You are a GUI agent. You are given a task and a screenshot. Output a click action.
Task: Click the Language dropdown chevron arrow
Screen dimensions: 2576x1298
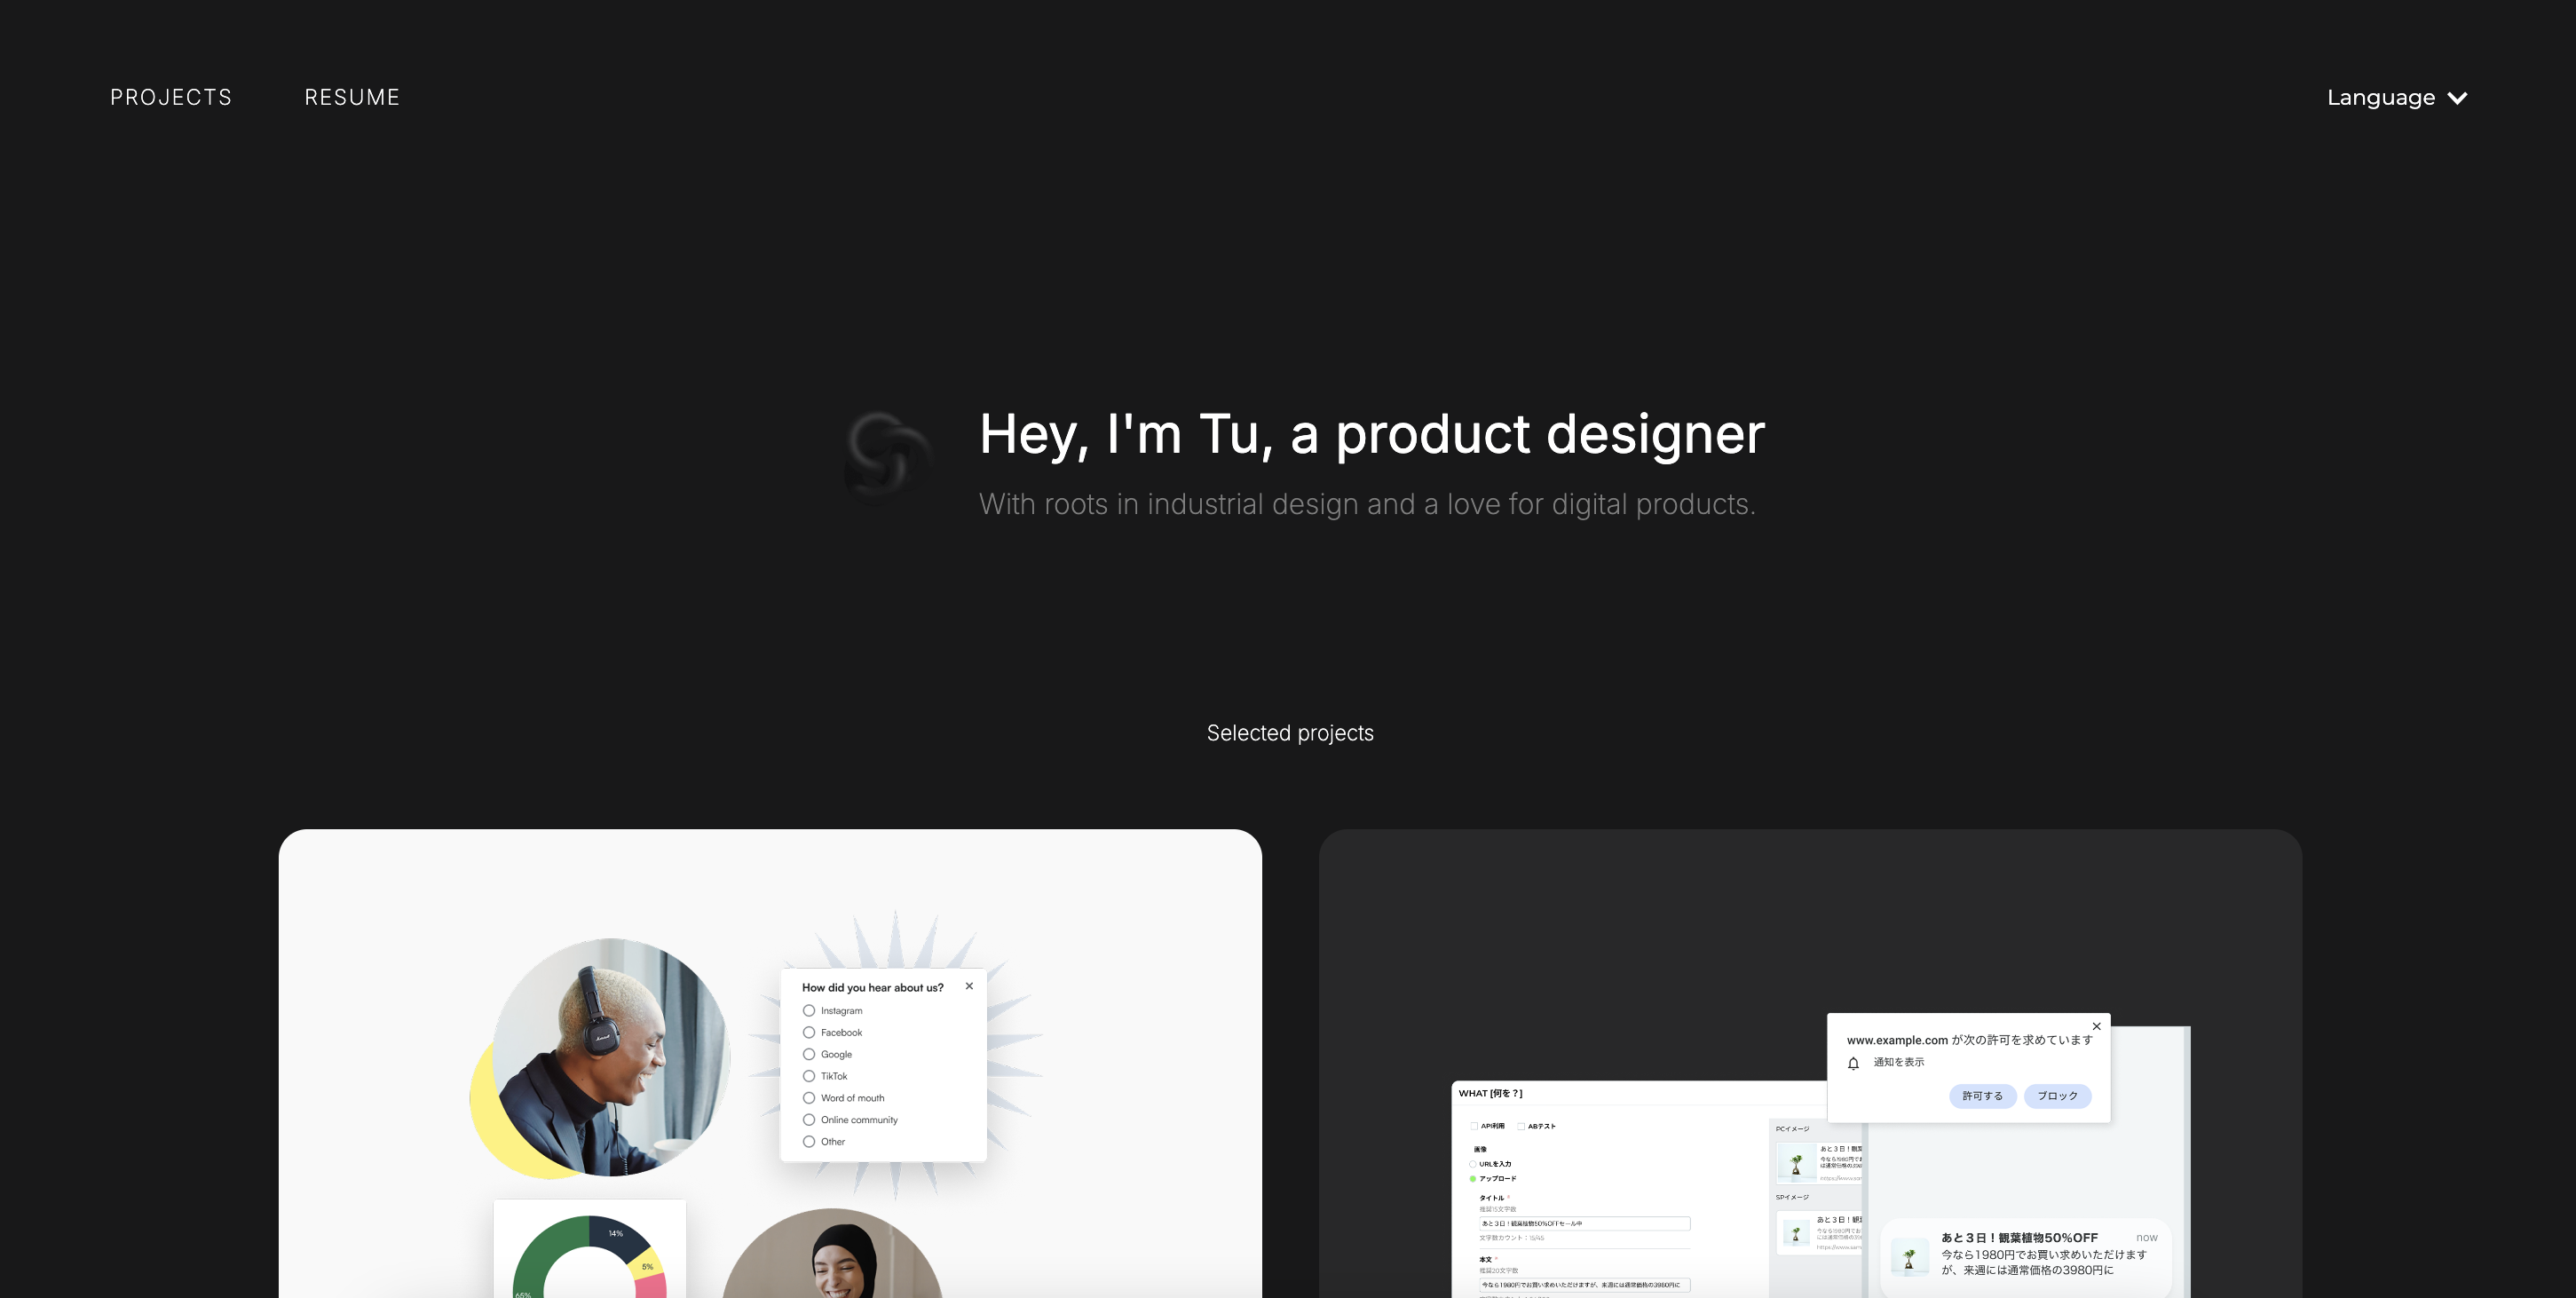tap(2457, 98)
